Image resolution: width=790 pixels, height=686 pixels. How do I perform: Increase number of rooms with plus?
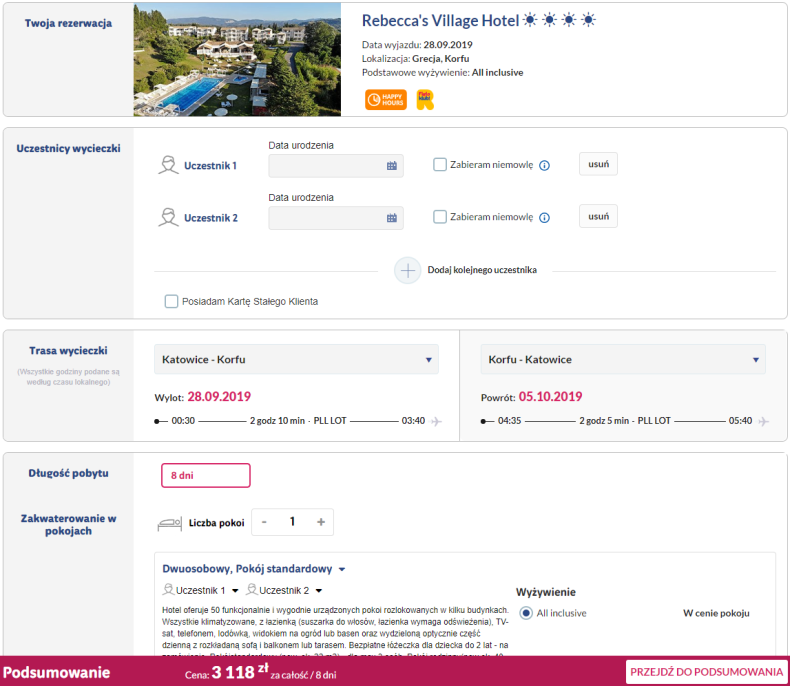[x=320, y=522]
